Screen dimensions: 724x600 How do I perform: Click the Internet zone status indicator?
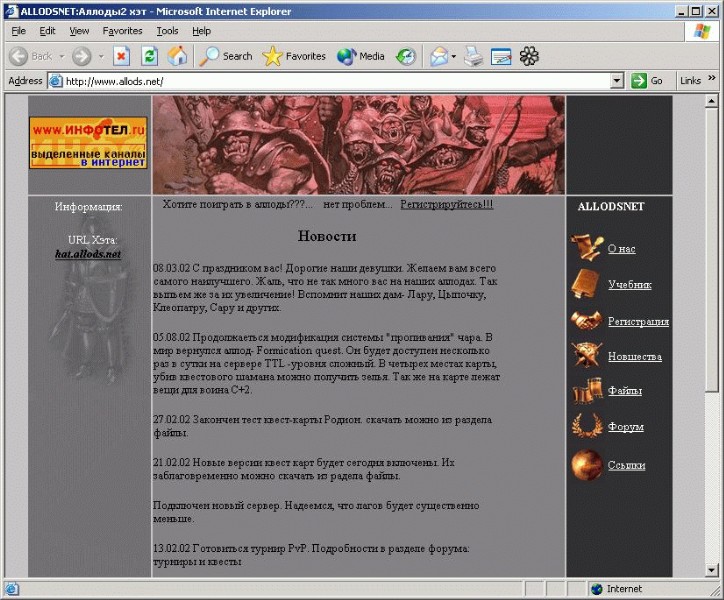[617, 589]
